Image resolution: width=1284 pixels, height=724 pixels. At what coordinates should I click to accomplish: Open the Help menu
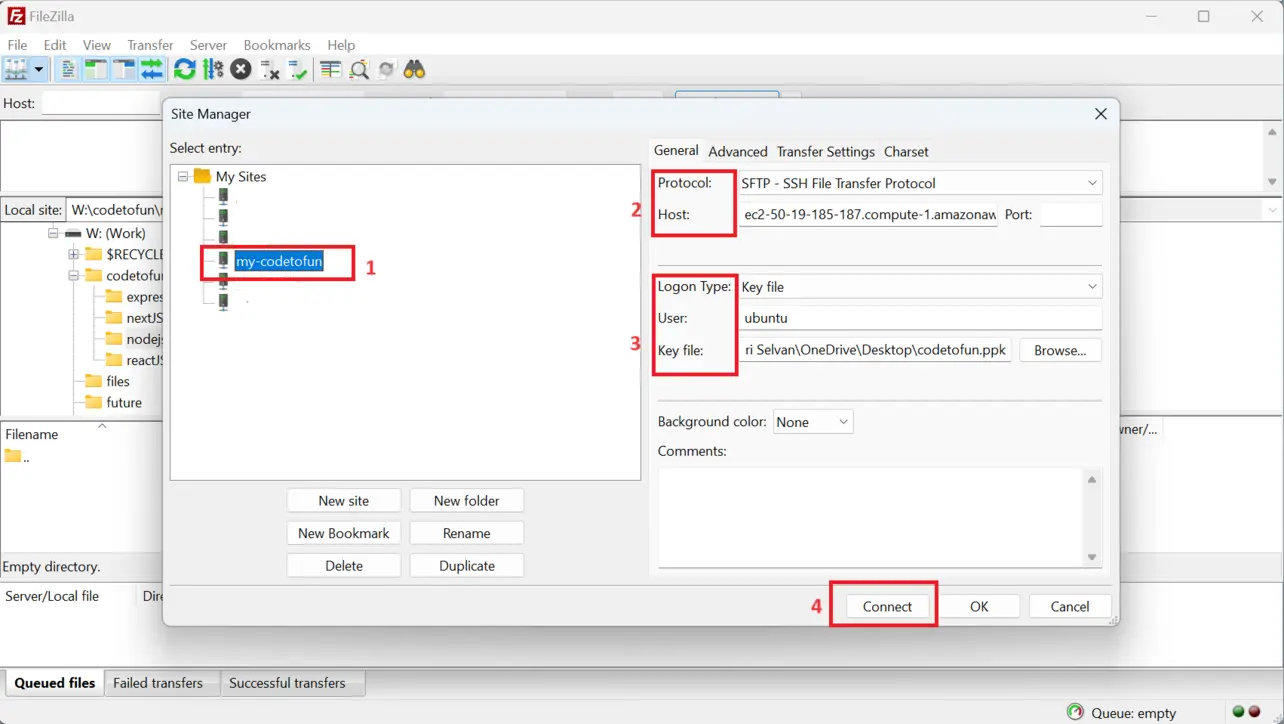click(x=341, y=45)
